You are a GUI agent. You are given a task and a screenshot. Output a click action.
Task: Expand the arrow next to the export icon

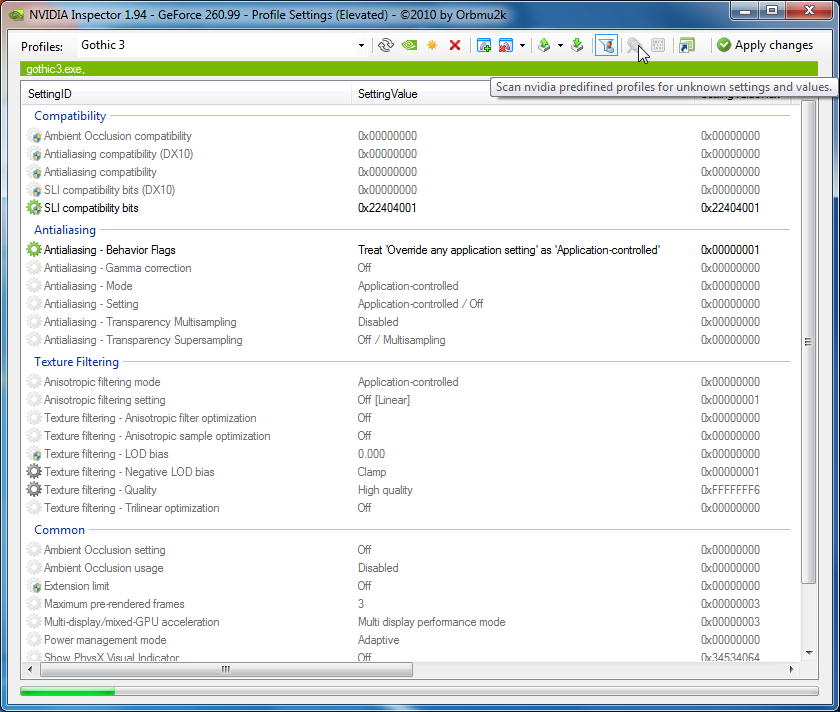[560, 45]
